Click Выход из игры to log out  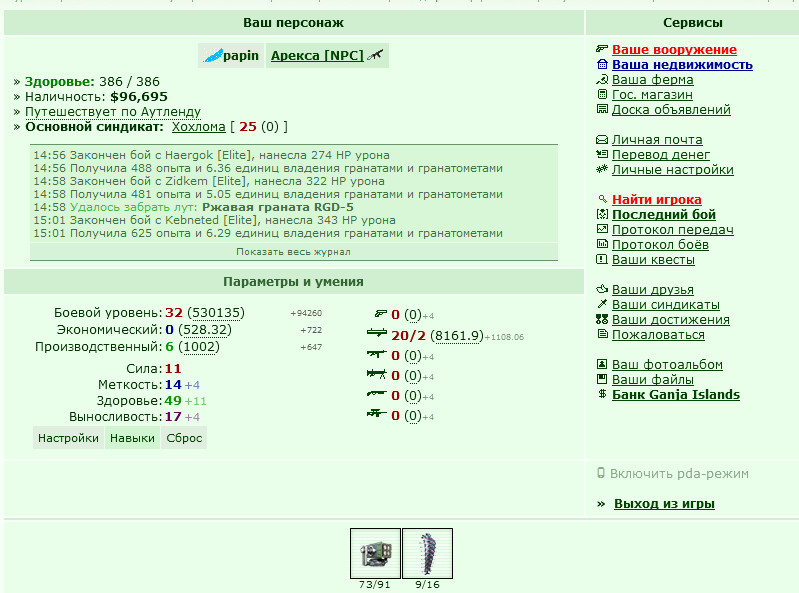[x=664, y=503]
